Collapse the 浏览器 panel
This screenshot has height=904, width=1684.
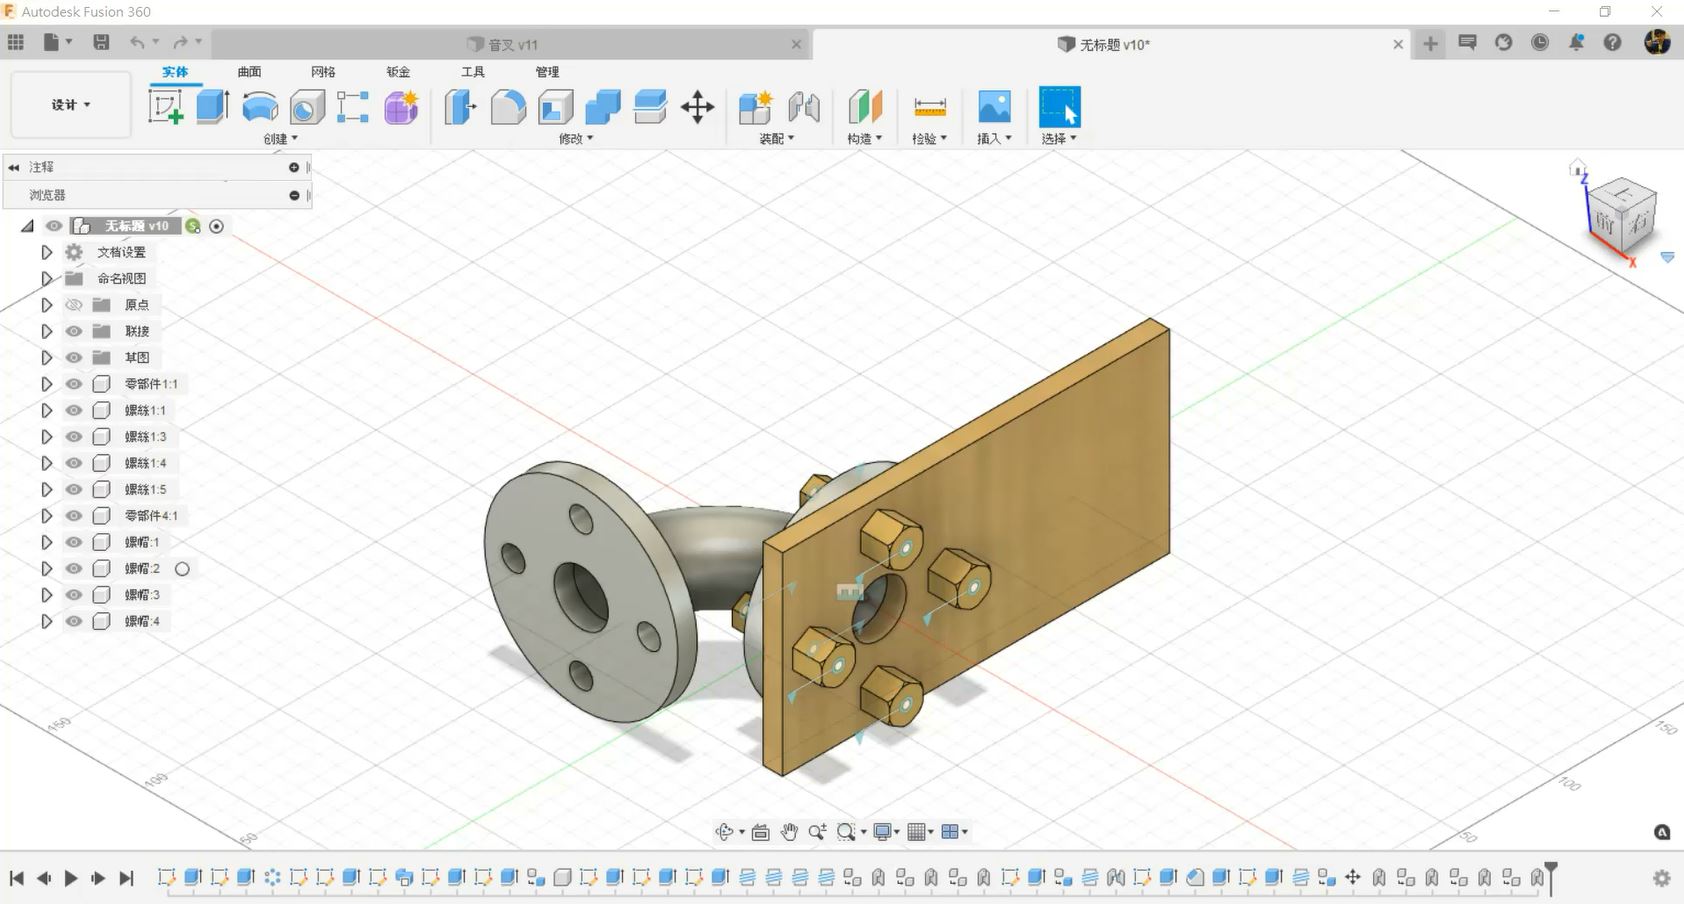coord(294,195)
